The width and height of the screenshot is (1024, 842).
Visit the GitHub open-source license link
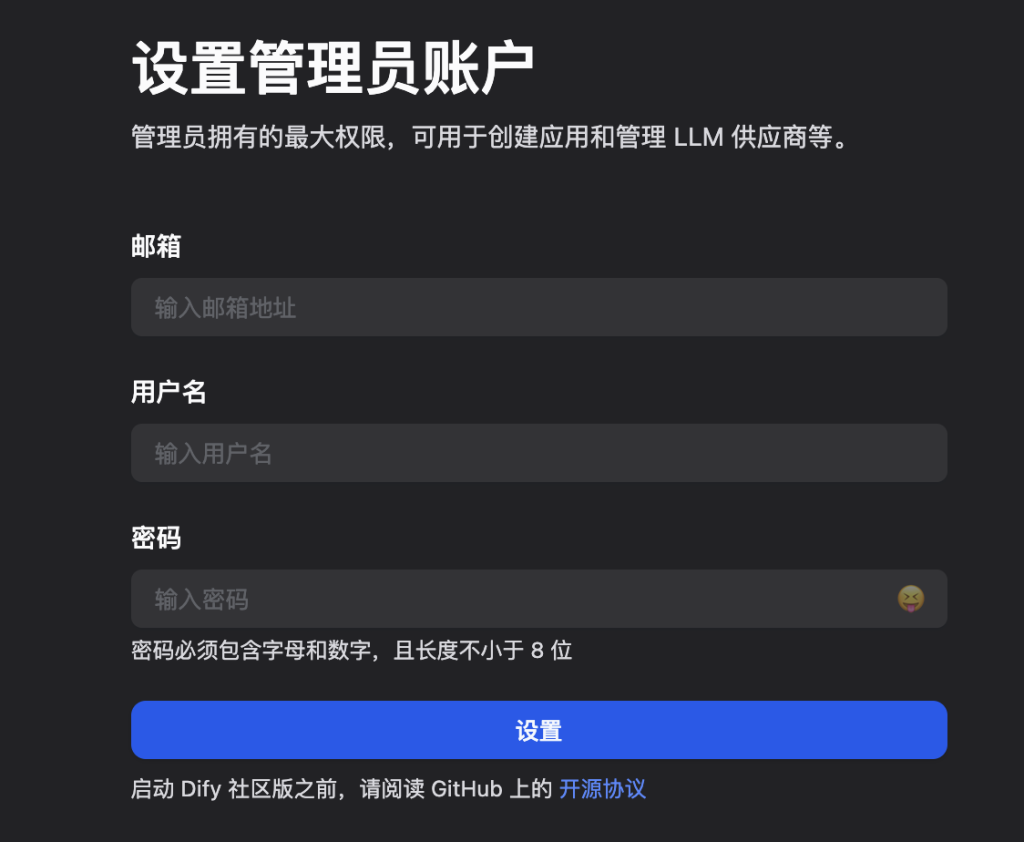pos(601,789)
